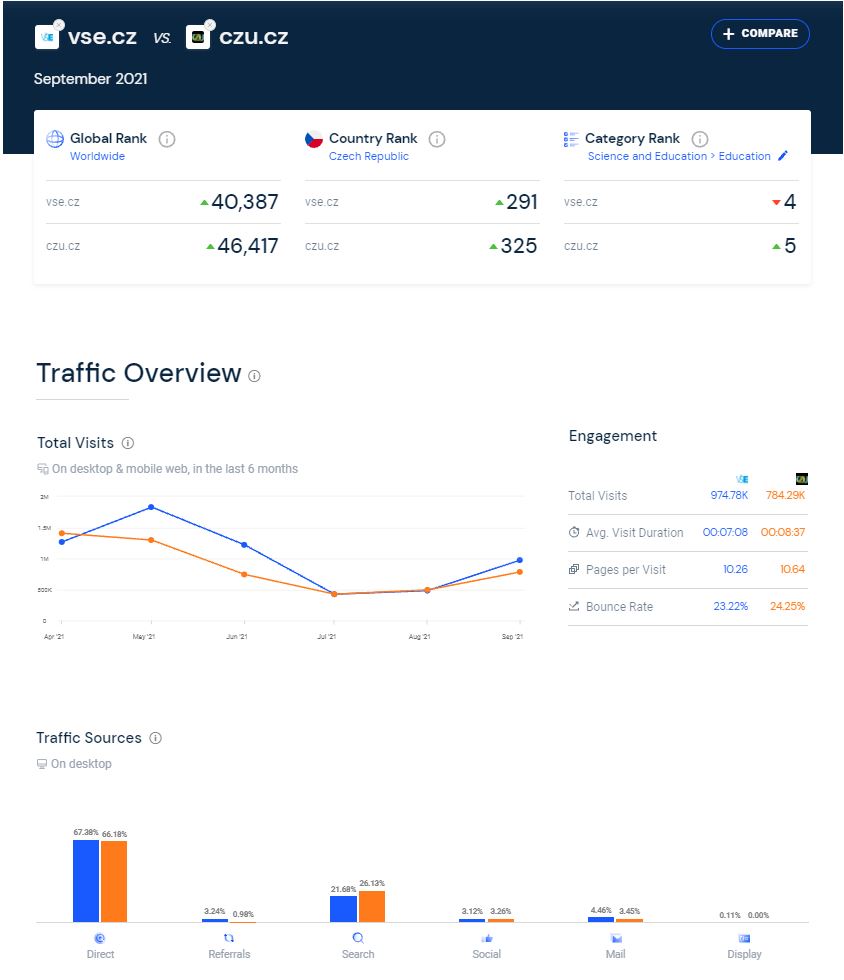The height and width of the screenshot is (980, 844).
Task: Remove vse.cz site via close badge
Action: 58,25
